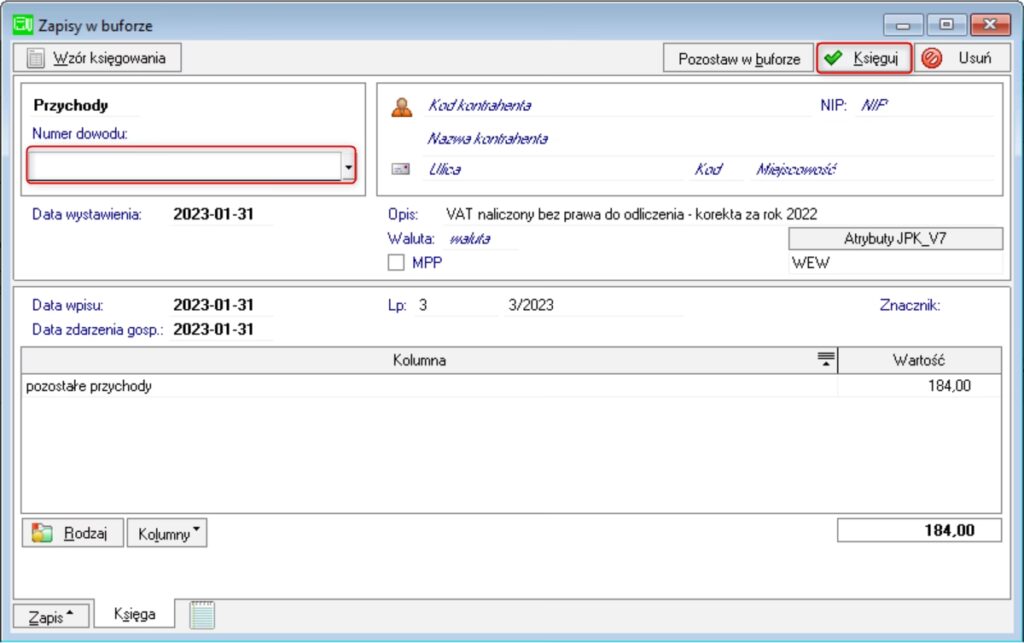Click the contractor person icon
The height and width of the screenshot is (643, 1024).
pos(401,107)
